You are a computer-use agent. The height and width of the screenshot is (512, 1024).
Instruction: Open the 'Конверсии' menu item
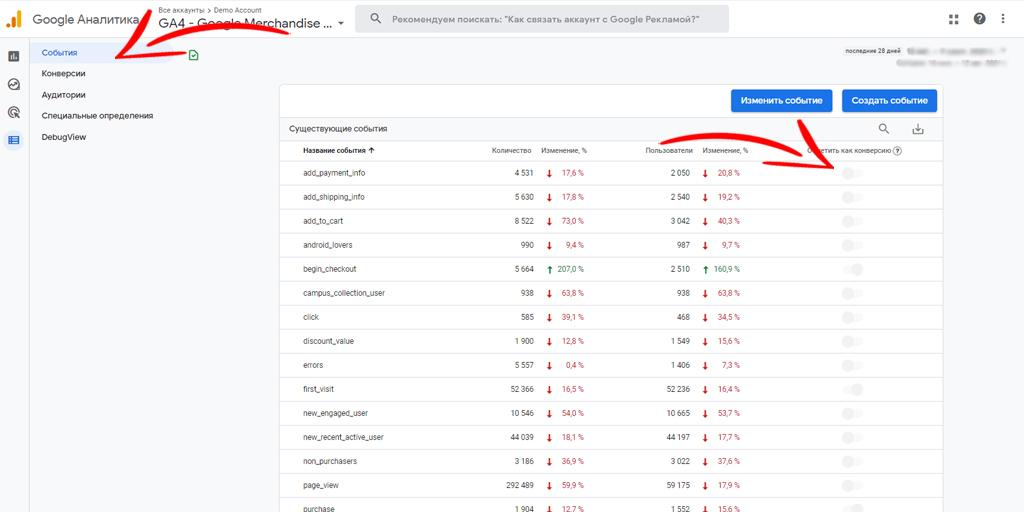63,73
